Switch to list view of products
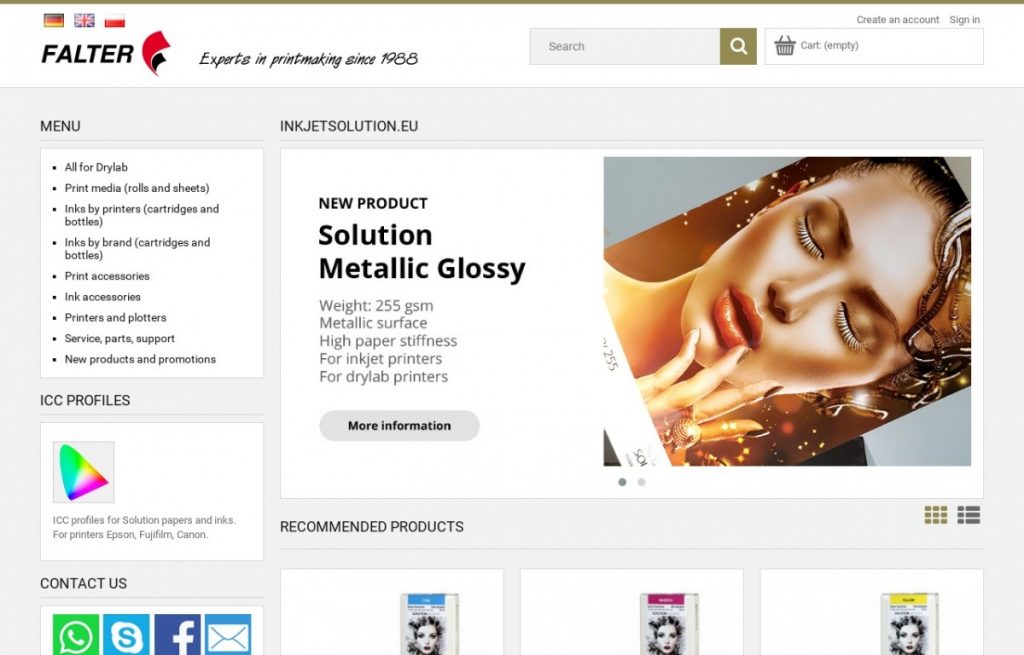The height and width of the screenshot is (655, 1024). 968,515
